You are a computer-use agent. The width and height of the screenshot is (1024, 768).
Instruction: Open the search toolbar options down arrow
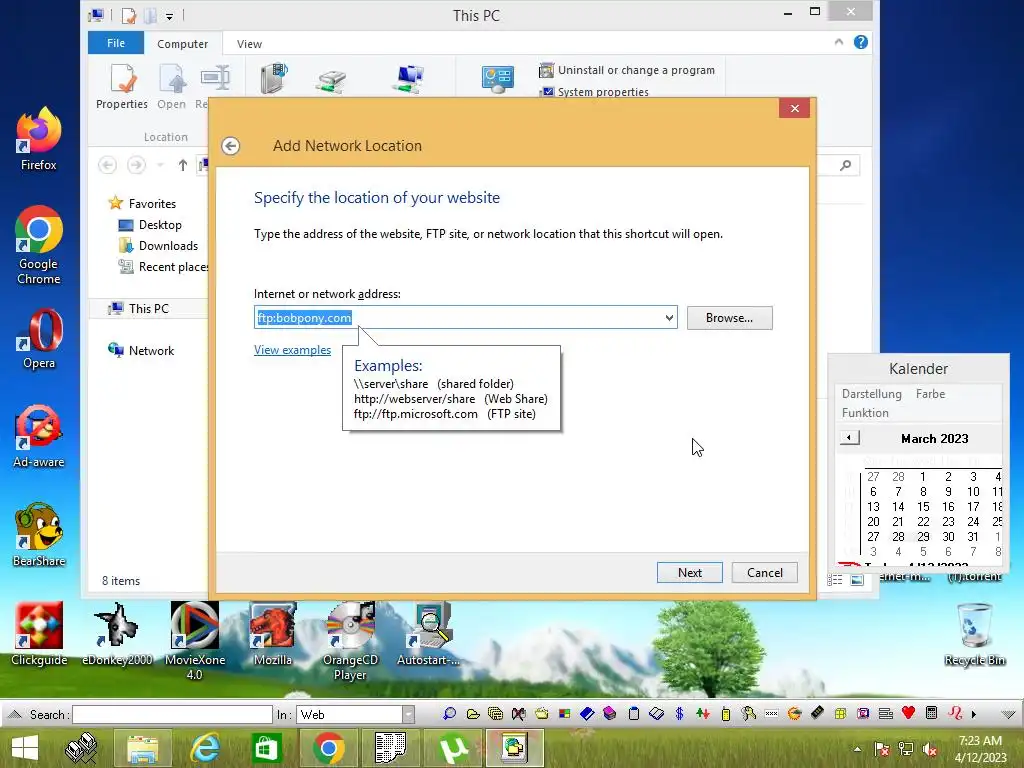[1008, 714]
